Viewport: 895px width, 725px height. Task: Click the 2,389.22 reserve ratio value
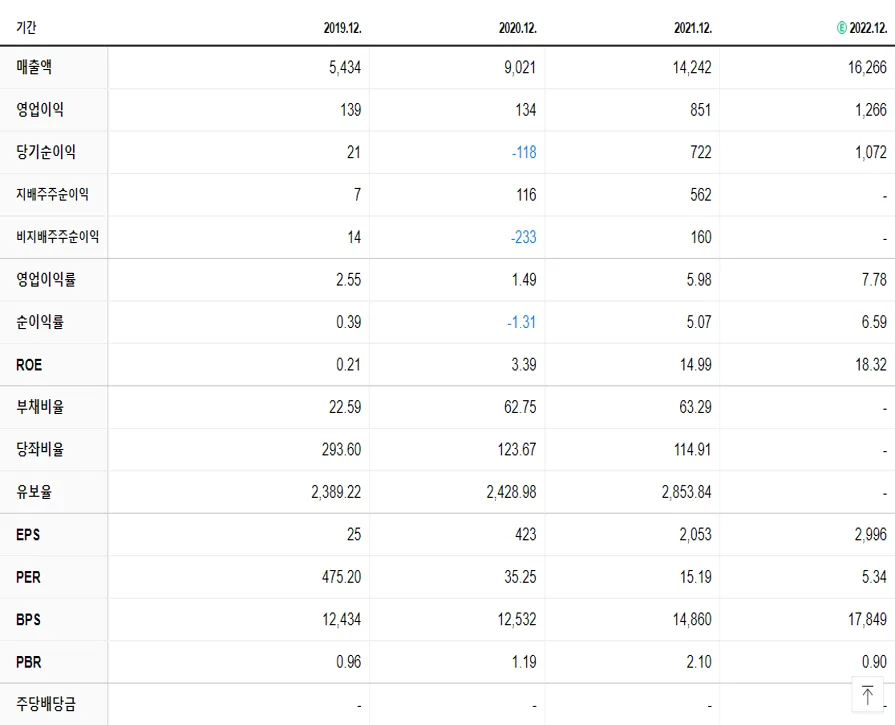pyautogui.click(x=336, y=492)
